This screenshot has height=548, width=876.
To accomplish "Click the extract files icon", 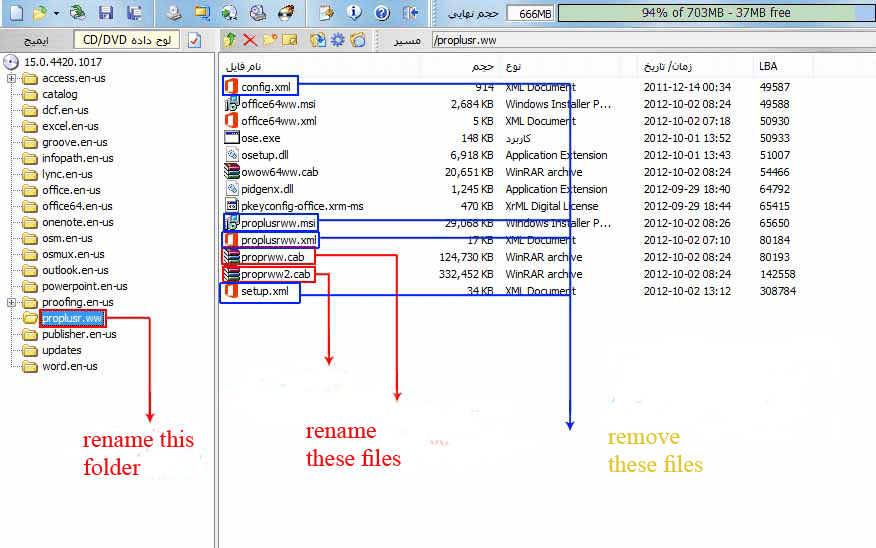I will 317,40.
